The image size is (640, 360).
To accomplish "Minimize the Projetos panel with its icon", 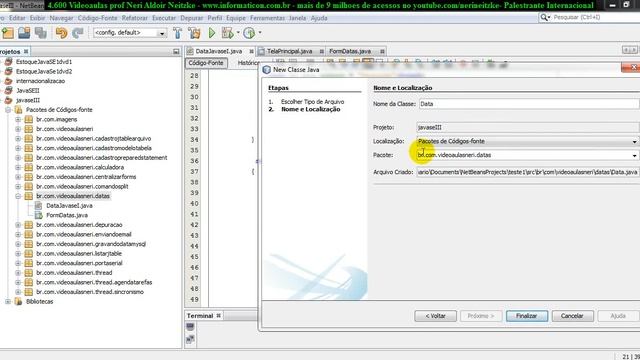I will 176,51.
